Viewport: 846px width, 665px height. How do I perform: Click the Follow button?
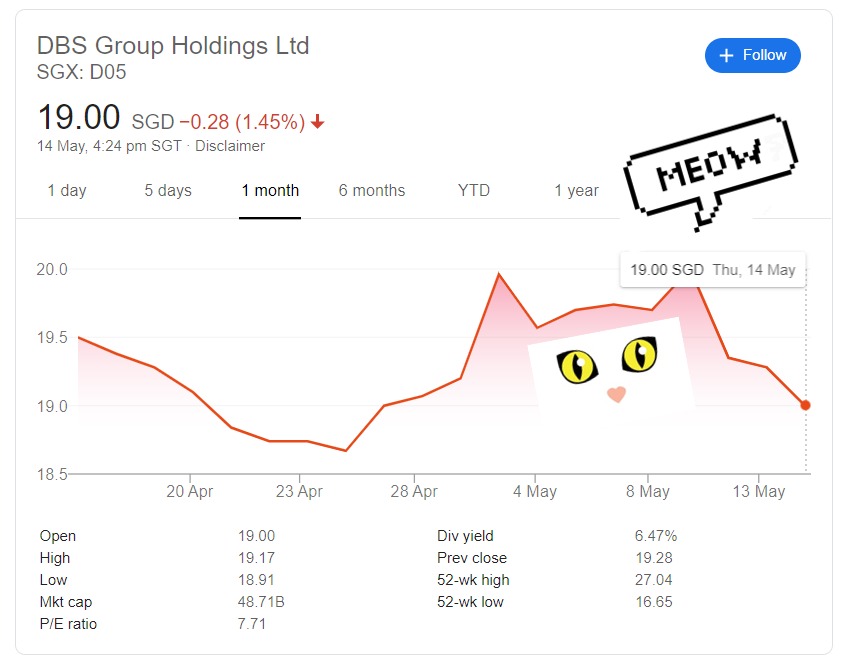752,55
